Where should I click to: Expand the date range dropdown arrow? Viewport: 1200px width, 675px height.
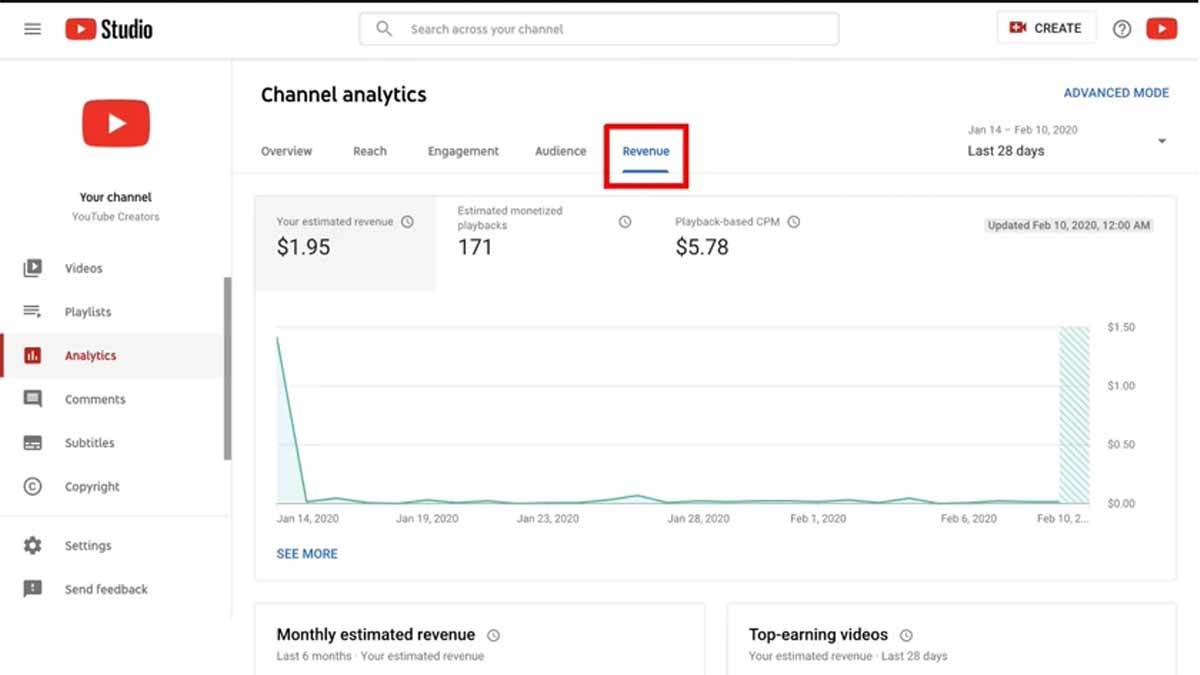(1162, 141)
